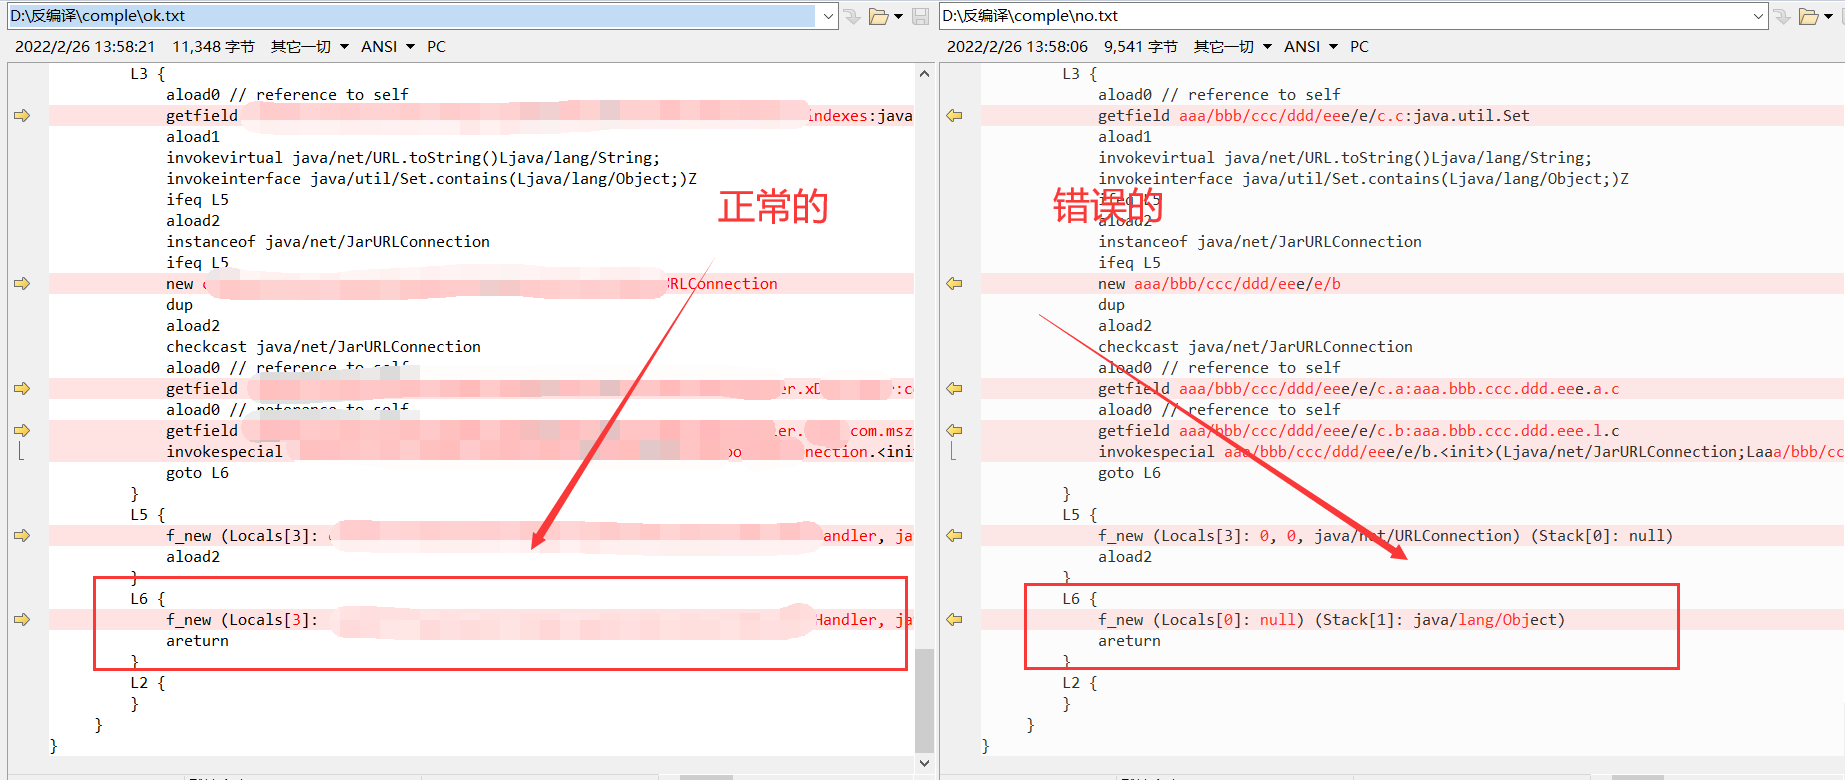Click left pane 'L6 {' label line
1845x780 pixels.
[148, 599]
